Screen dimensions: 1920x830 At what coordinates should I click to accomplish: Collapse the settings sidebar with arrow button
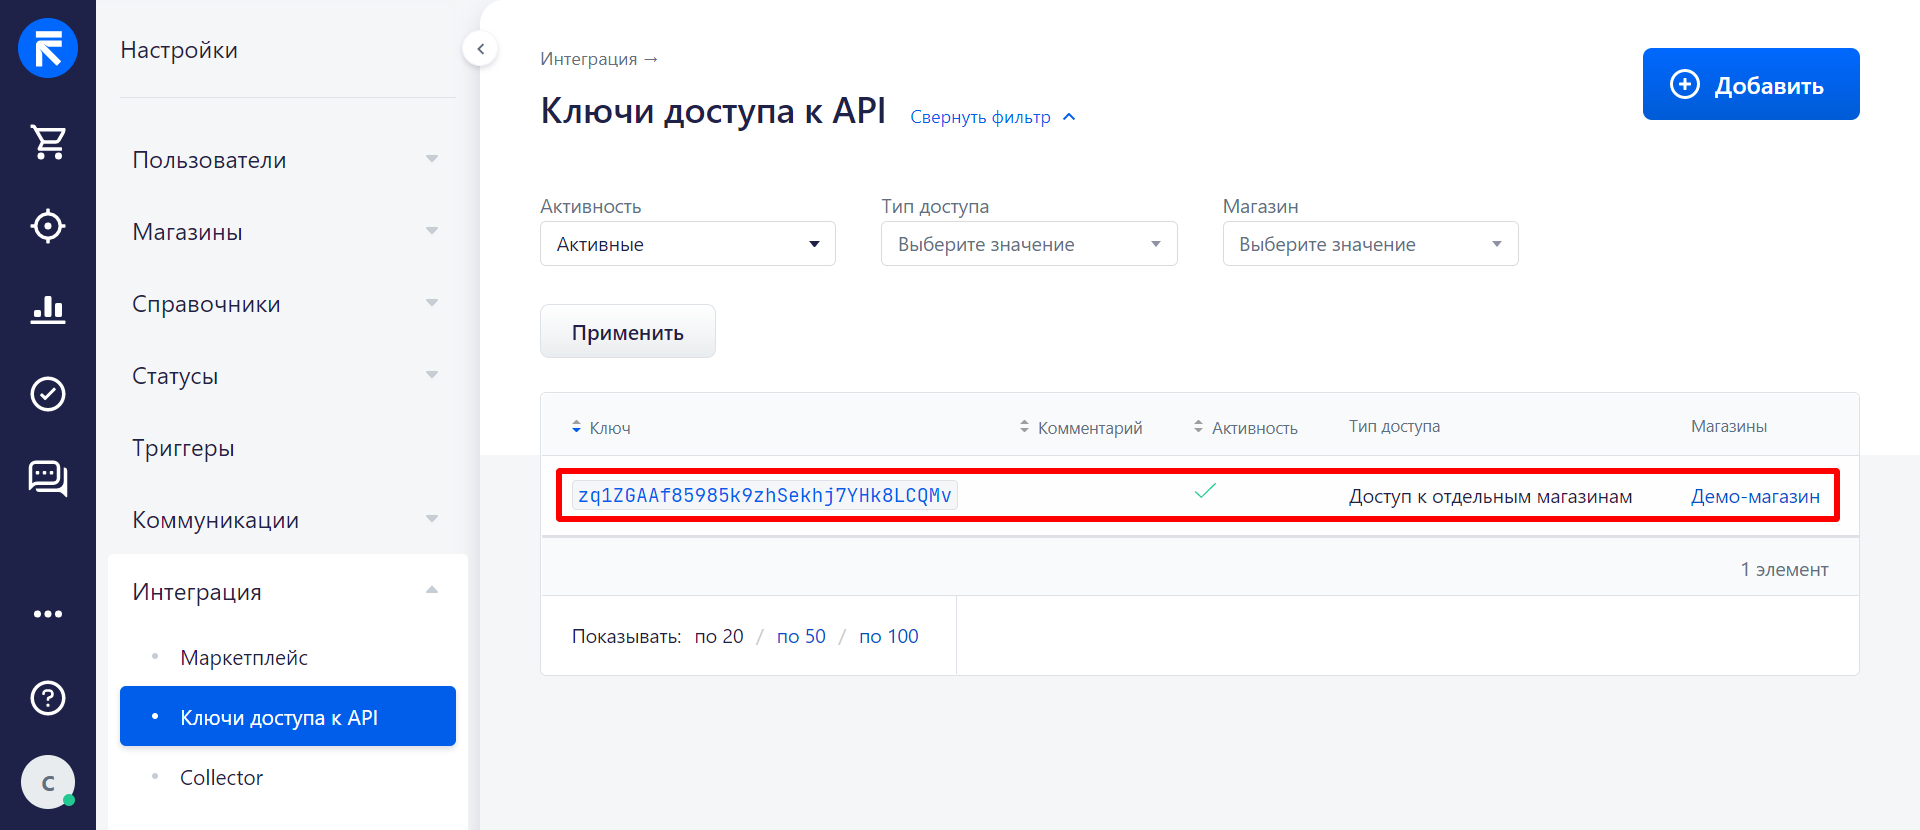tap(480, 49)
